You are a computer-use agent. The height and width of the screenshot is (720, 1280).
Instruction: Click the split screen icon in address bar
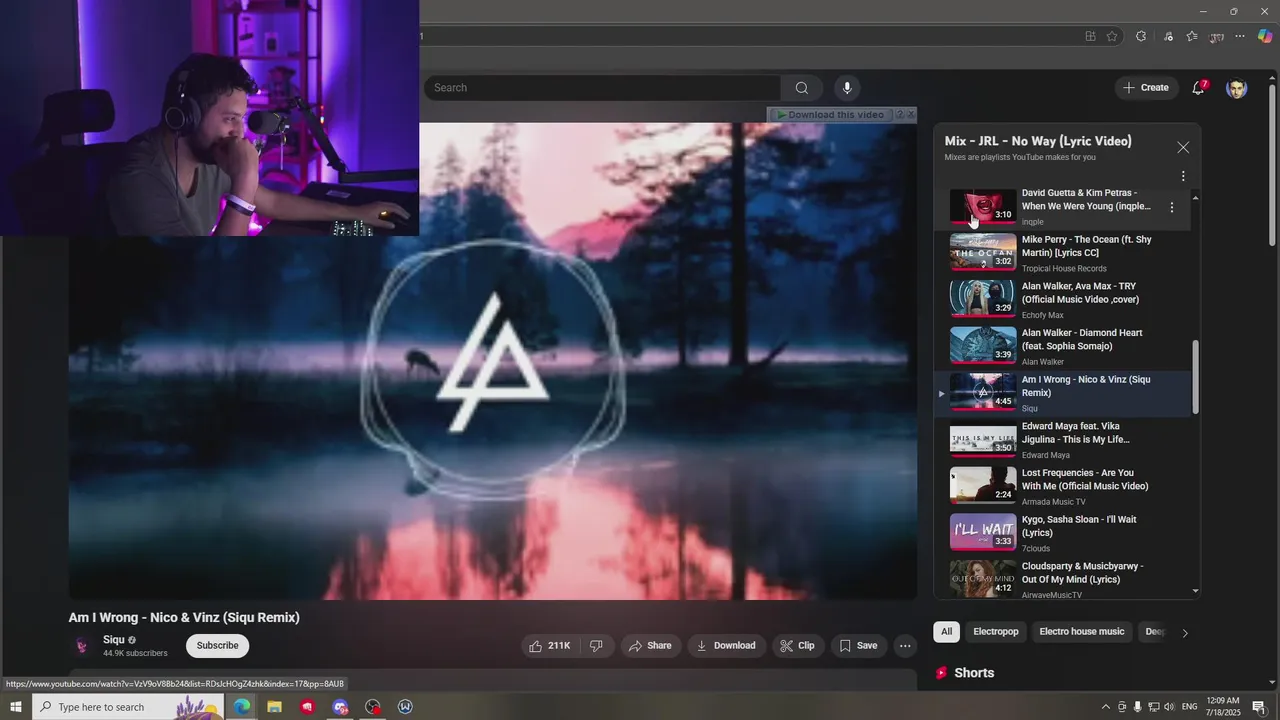coord(1090,36)
